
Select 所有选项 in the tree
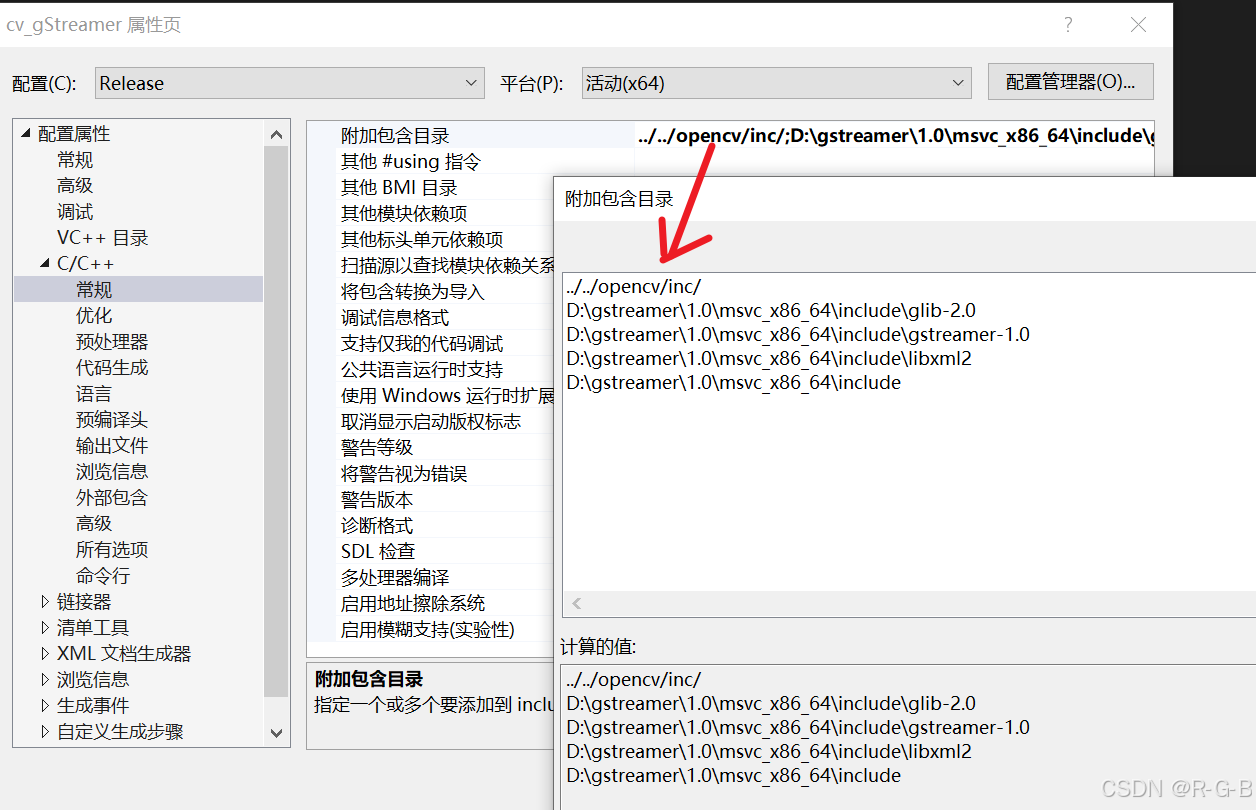pyautogui.click(x=112, y=550)
